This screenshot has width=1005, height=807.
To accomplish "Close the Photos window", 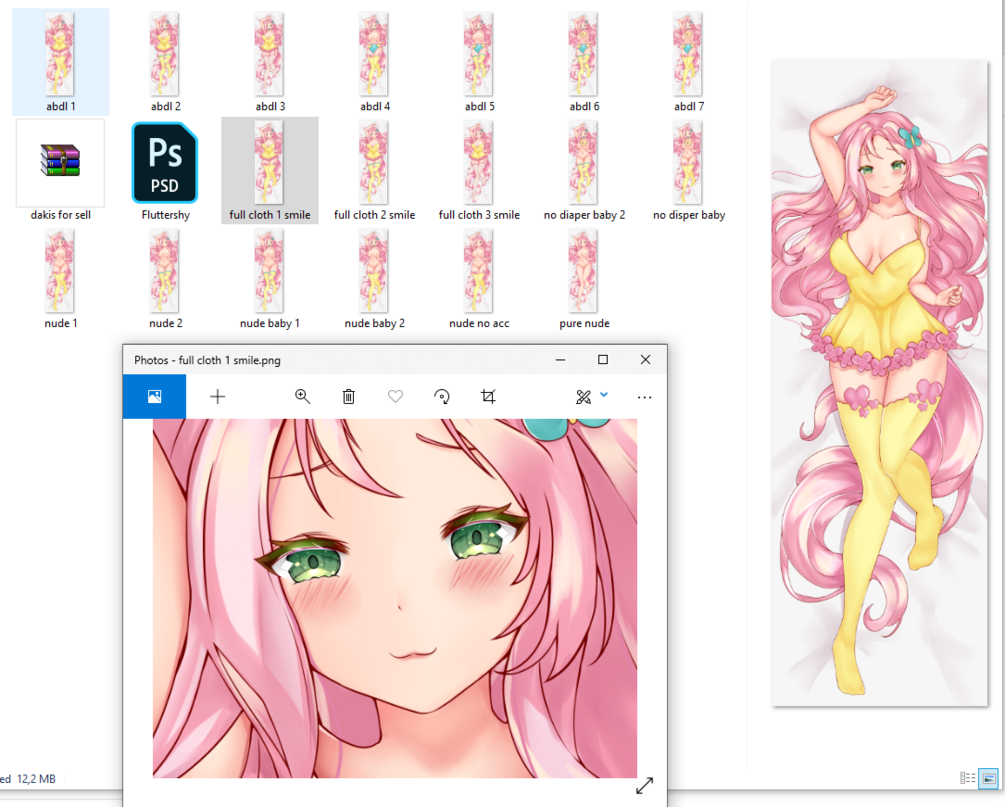I will [x=645, y=360].
